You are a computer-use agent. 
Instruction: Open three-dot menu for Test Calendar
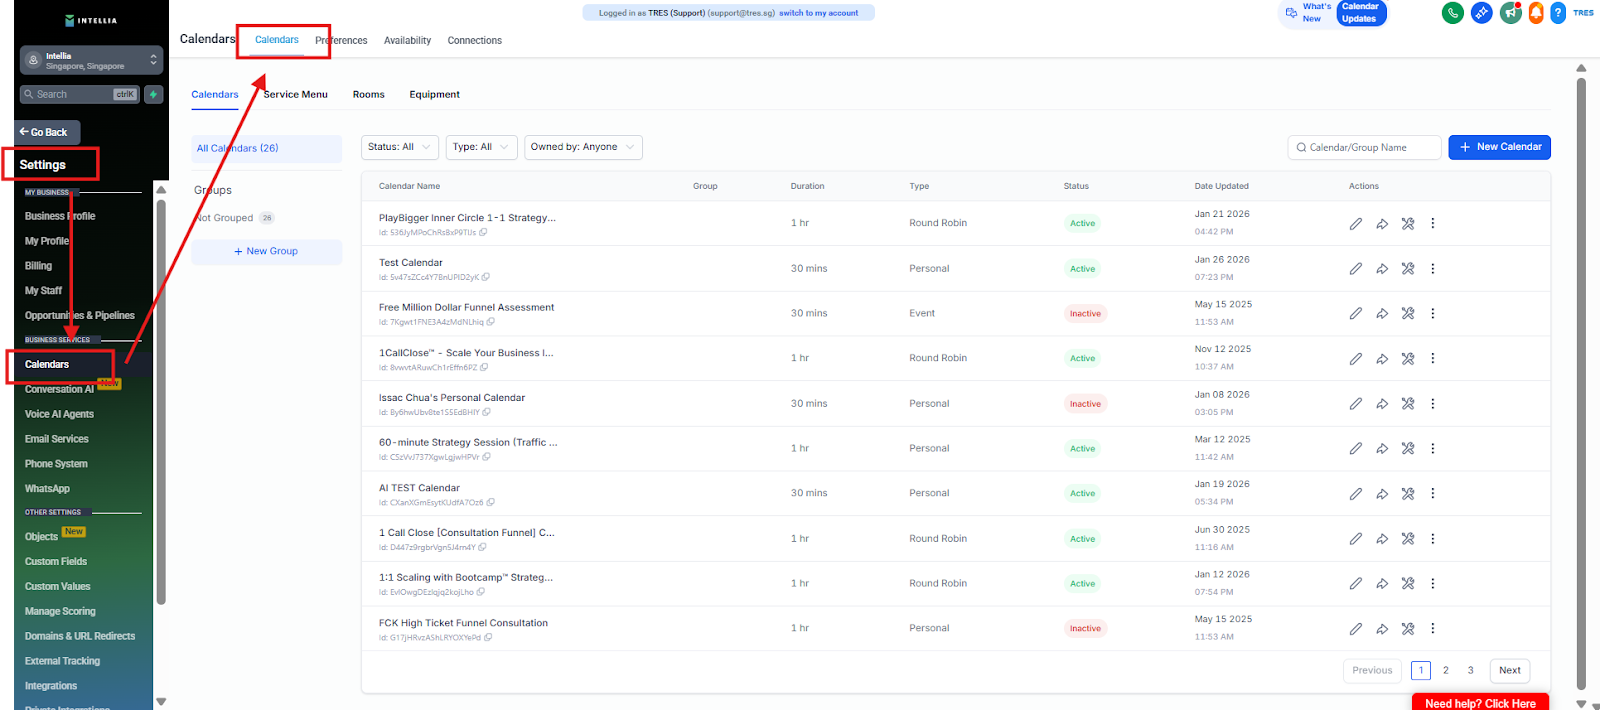point(1432,268)
